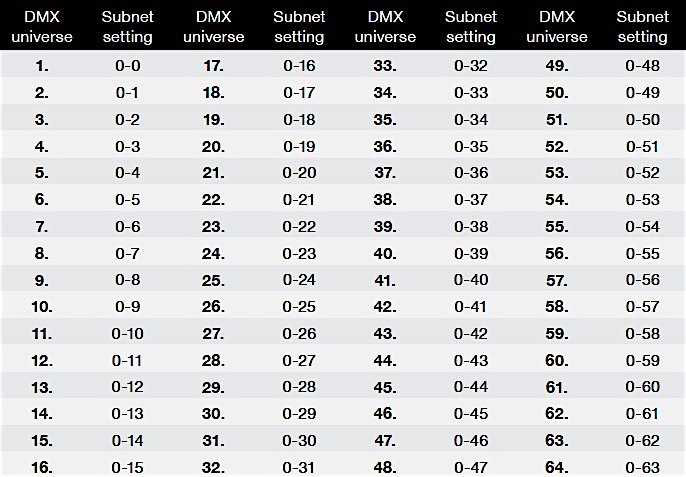Select subnet setting 0-63 cell
686x477 pixels.
643,467
